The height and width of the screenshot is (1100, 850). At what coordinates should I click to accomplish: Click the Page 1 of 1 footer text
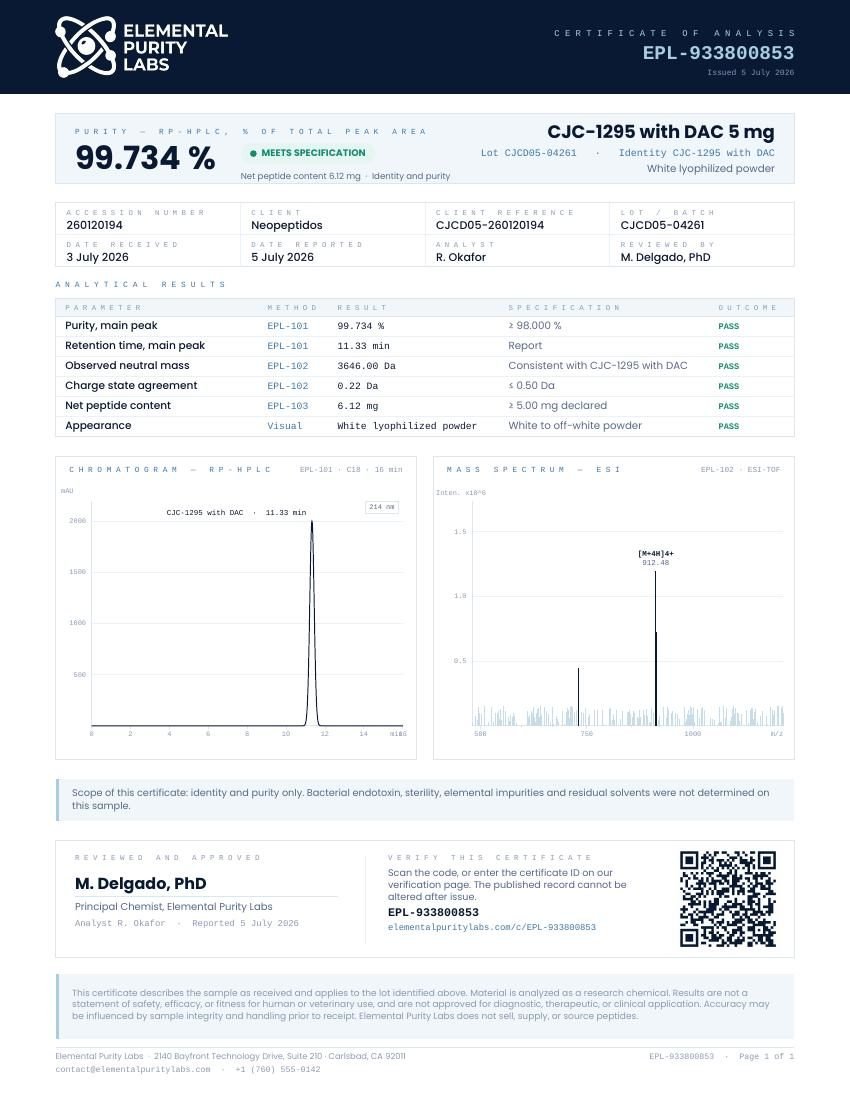pyautogui.click(x=767, y=1057)
